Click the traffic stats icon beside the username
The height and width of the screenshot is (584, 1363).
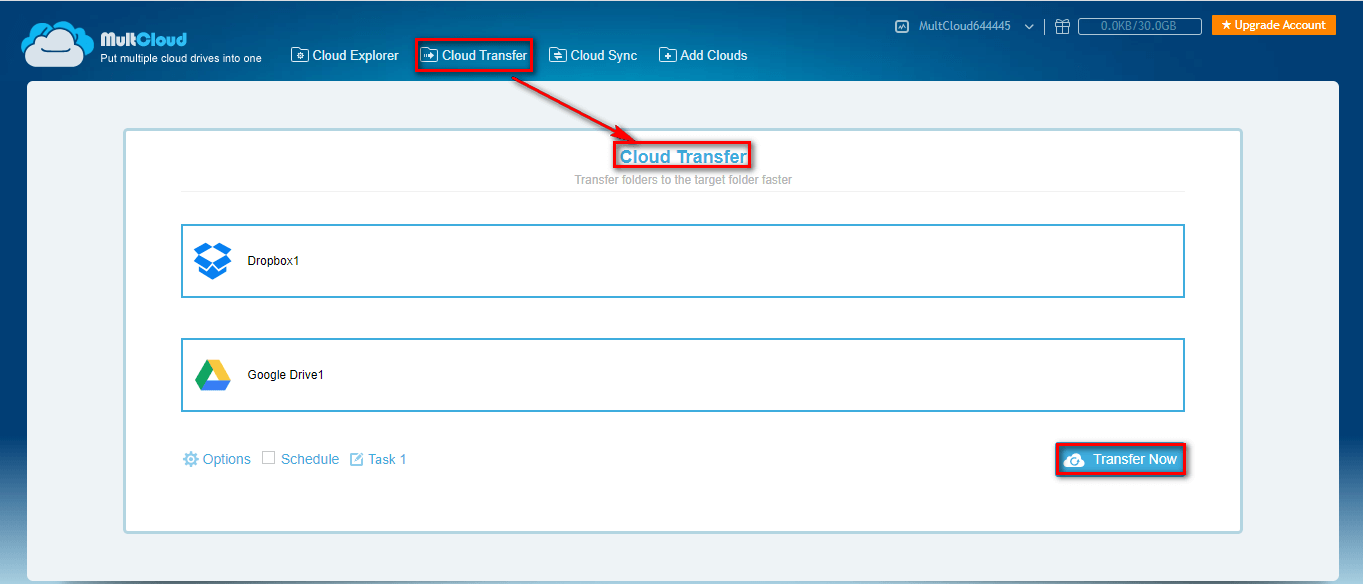[901, 27]
